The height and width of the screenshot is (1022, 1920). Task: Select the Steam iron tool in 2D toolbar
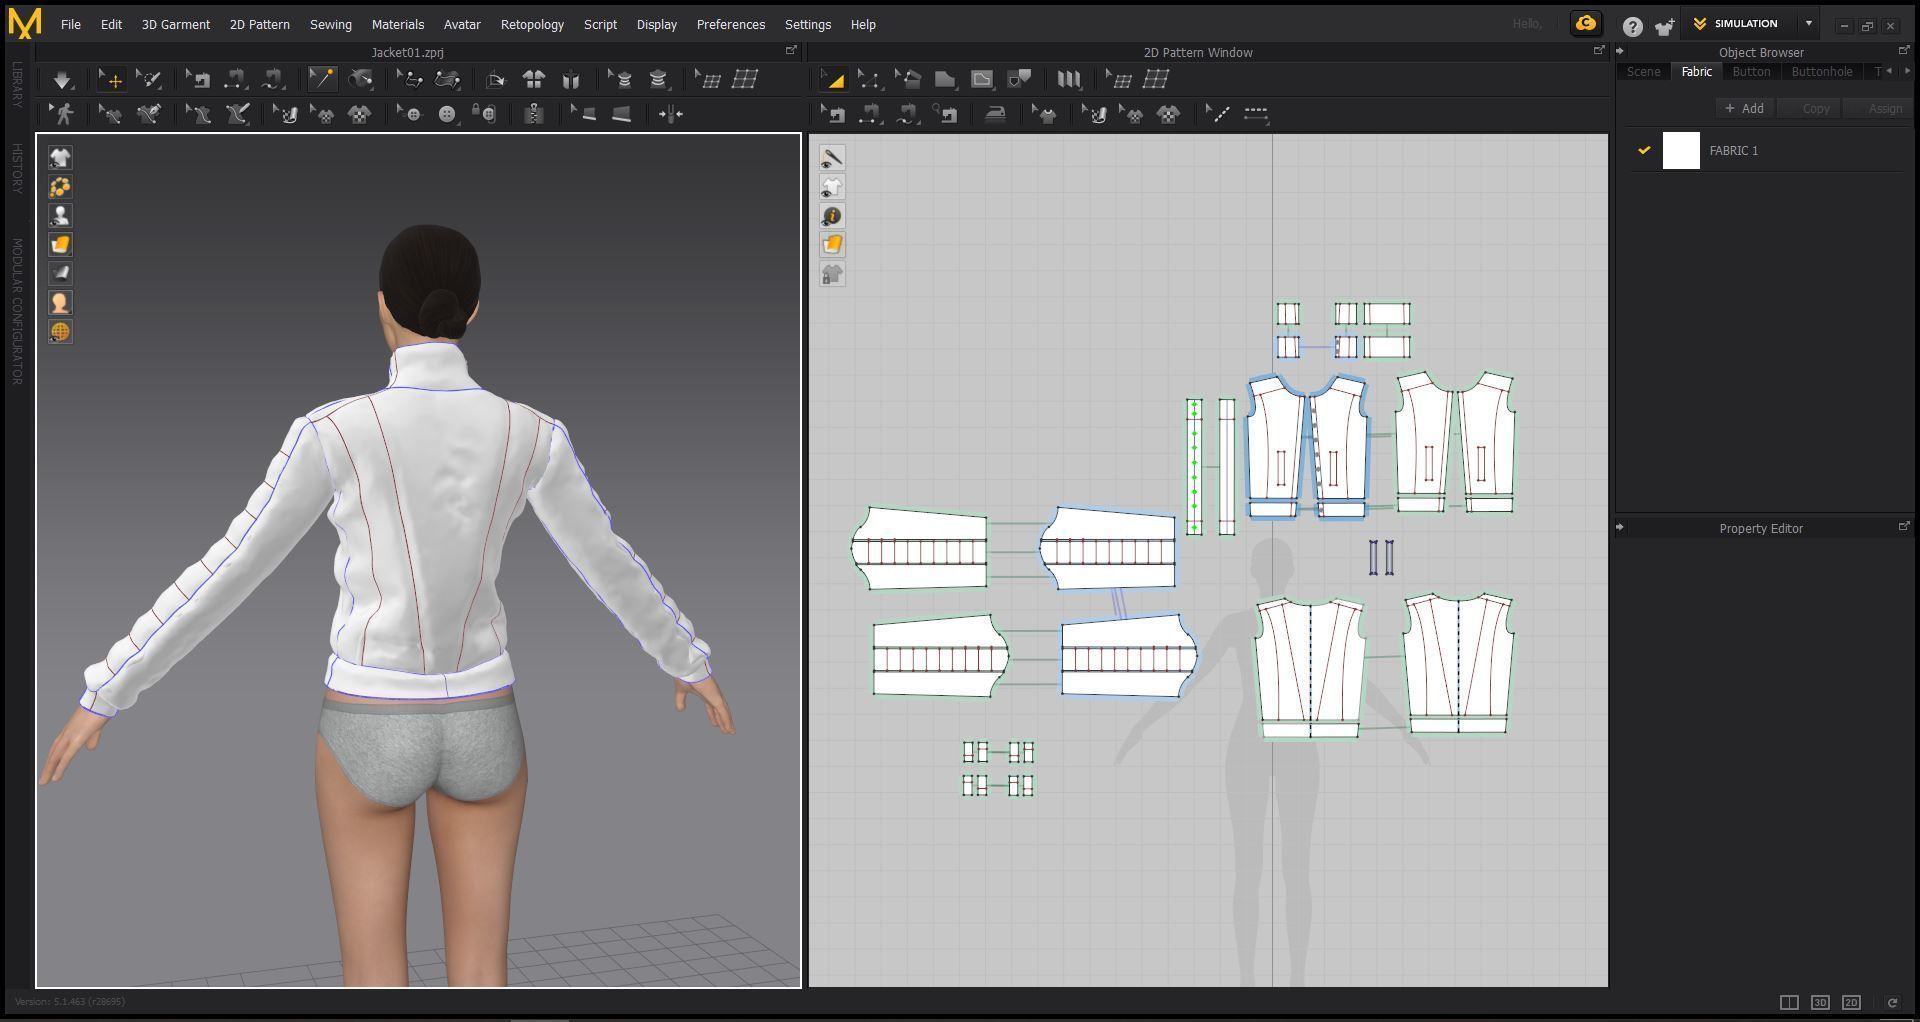pos(995,114)
